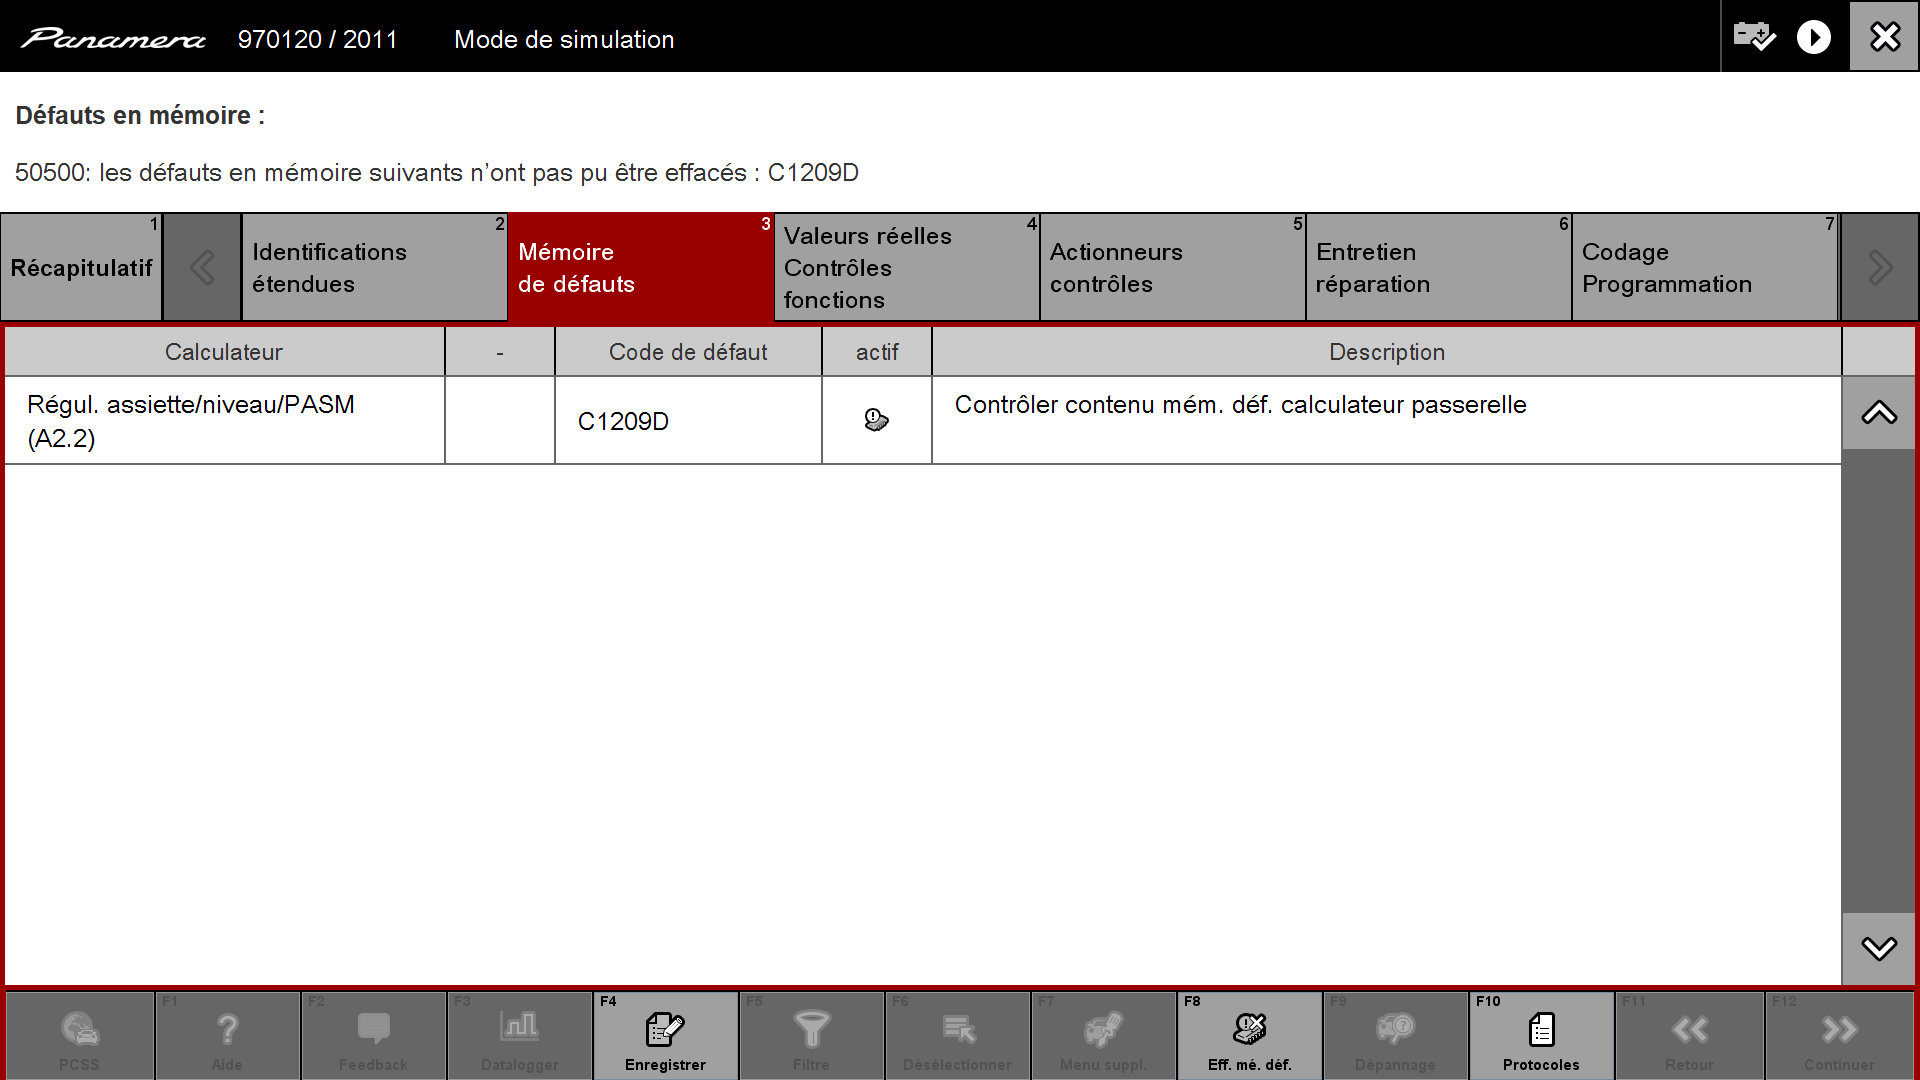Viewport: 1920px width, 1080px height.
Task: Switch to Valeurs réelles Contrôles fonctions tab
Action: click(907, 267)
